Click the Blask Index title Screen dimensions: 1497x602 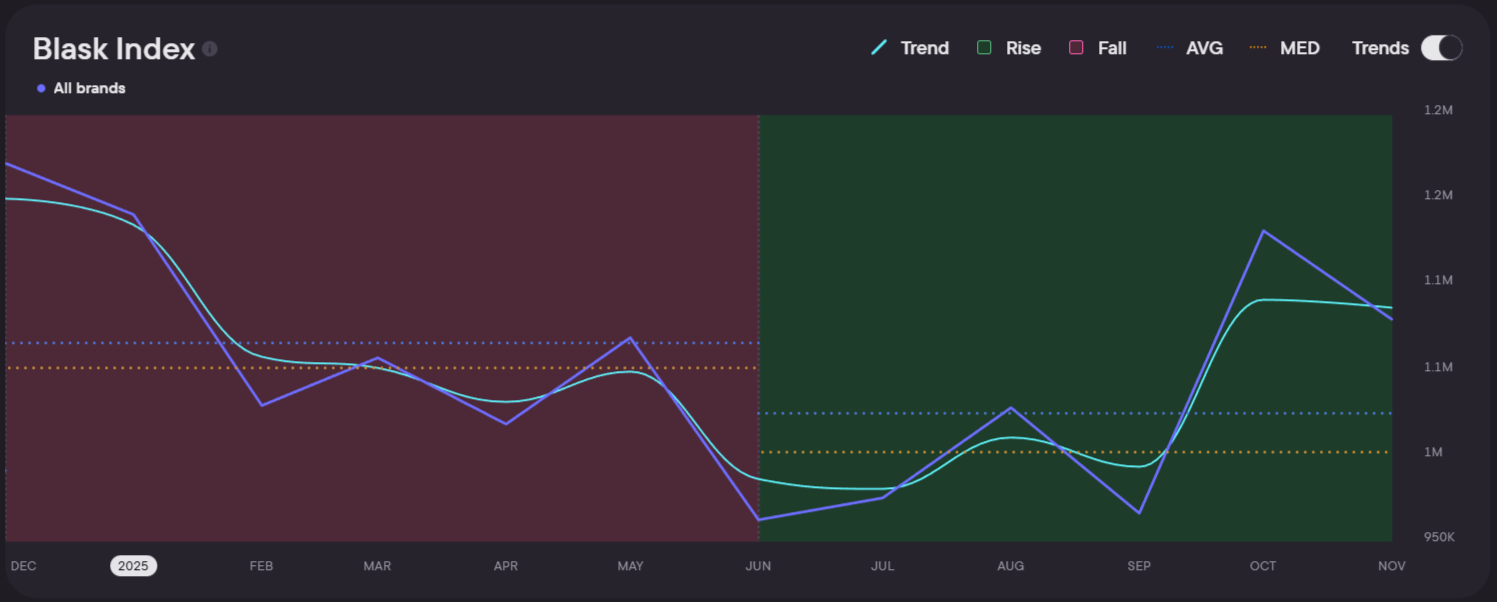114,49
